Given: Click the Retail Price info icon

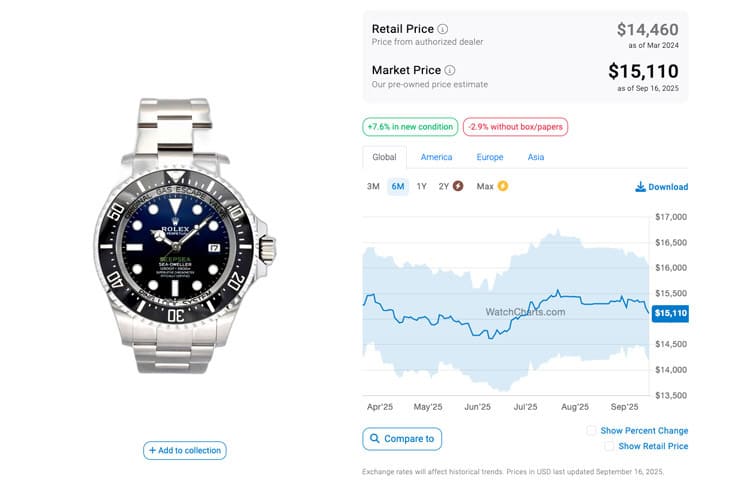Looking at the screenshot, I should pyautogui.click(x=443, y=29).
